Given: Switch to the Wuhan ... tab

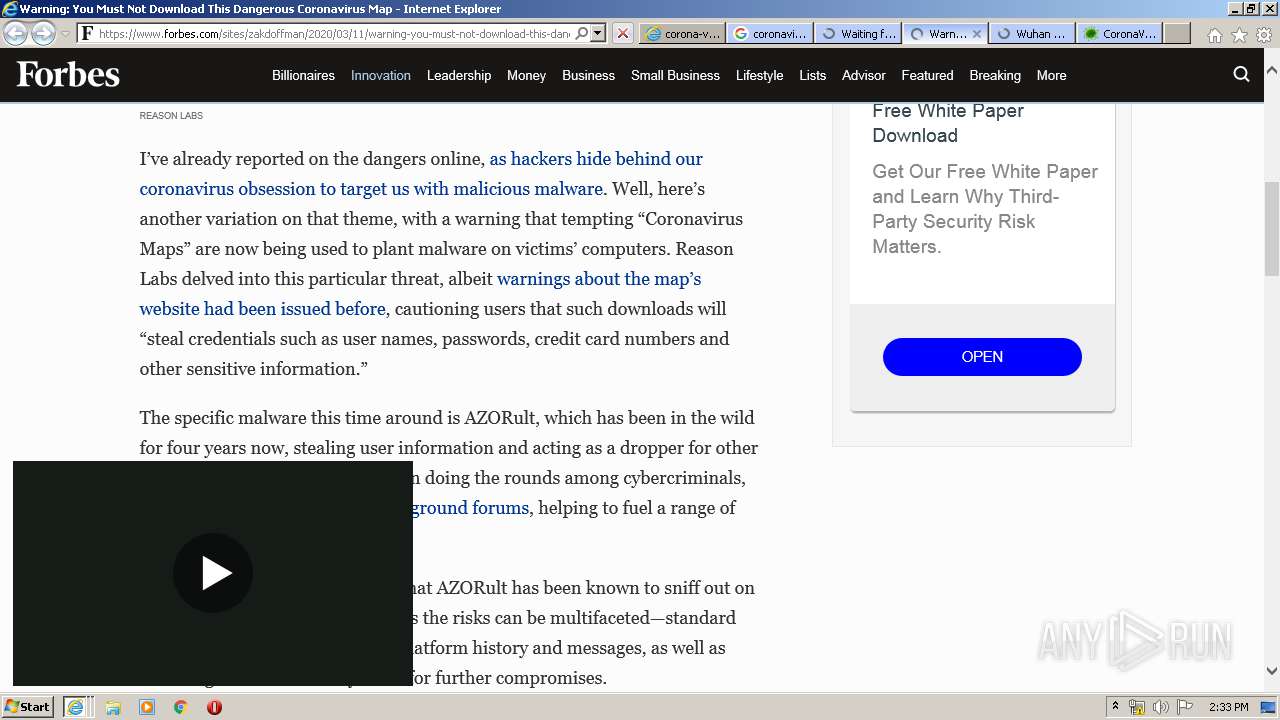Looking at the screenshot, I should [x=1032, y=33].
